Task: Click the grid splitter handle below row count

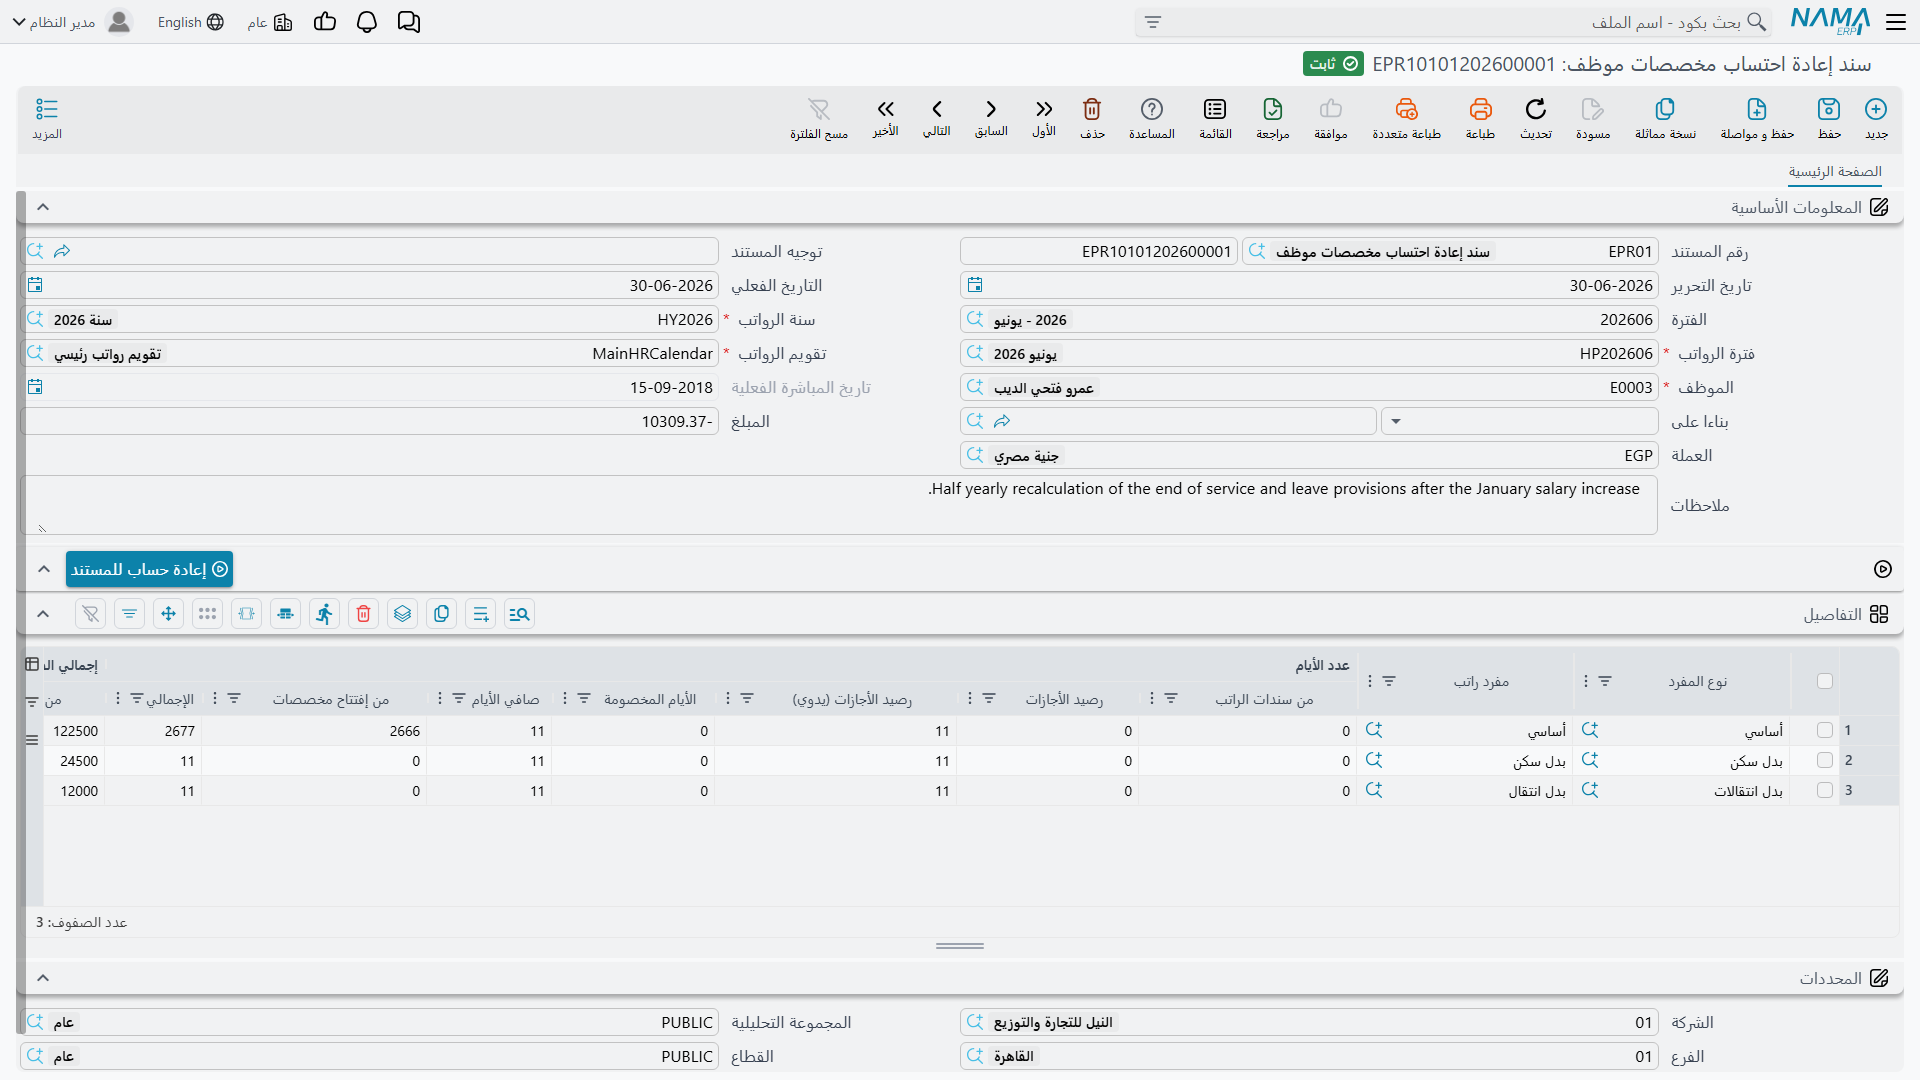Action: (x=960, y=946)
